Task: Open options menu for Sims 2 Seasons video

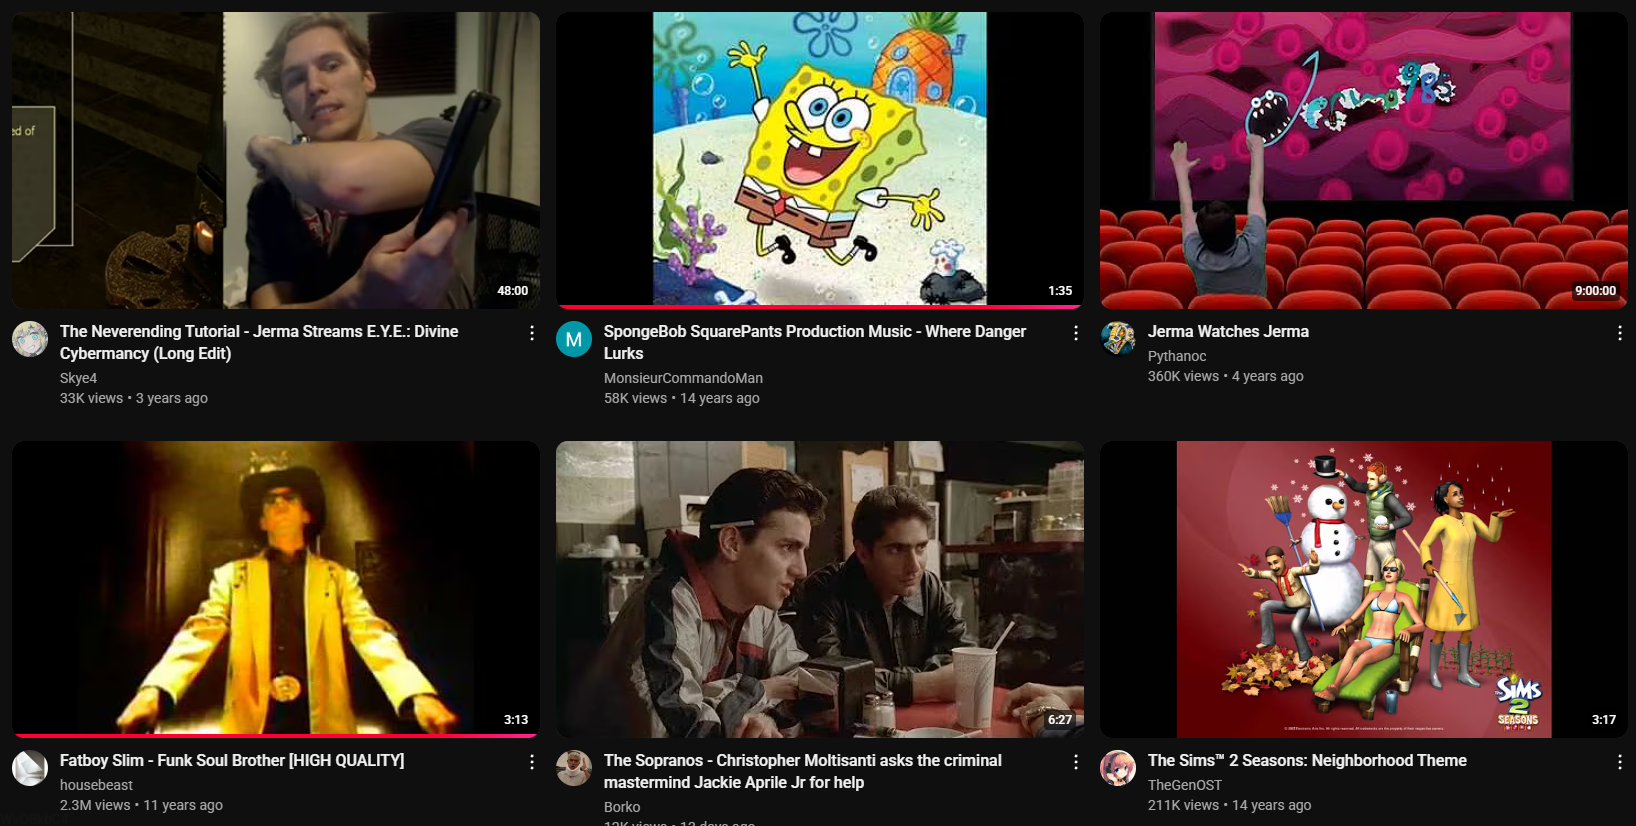Action: (x=1620, y=762)
